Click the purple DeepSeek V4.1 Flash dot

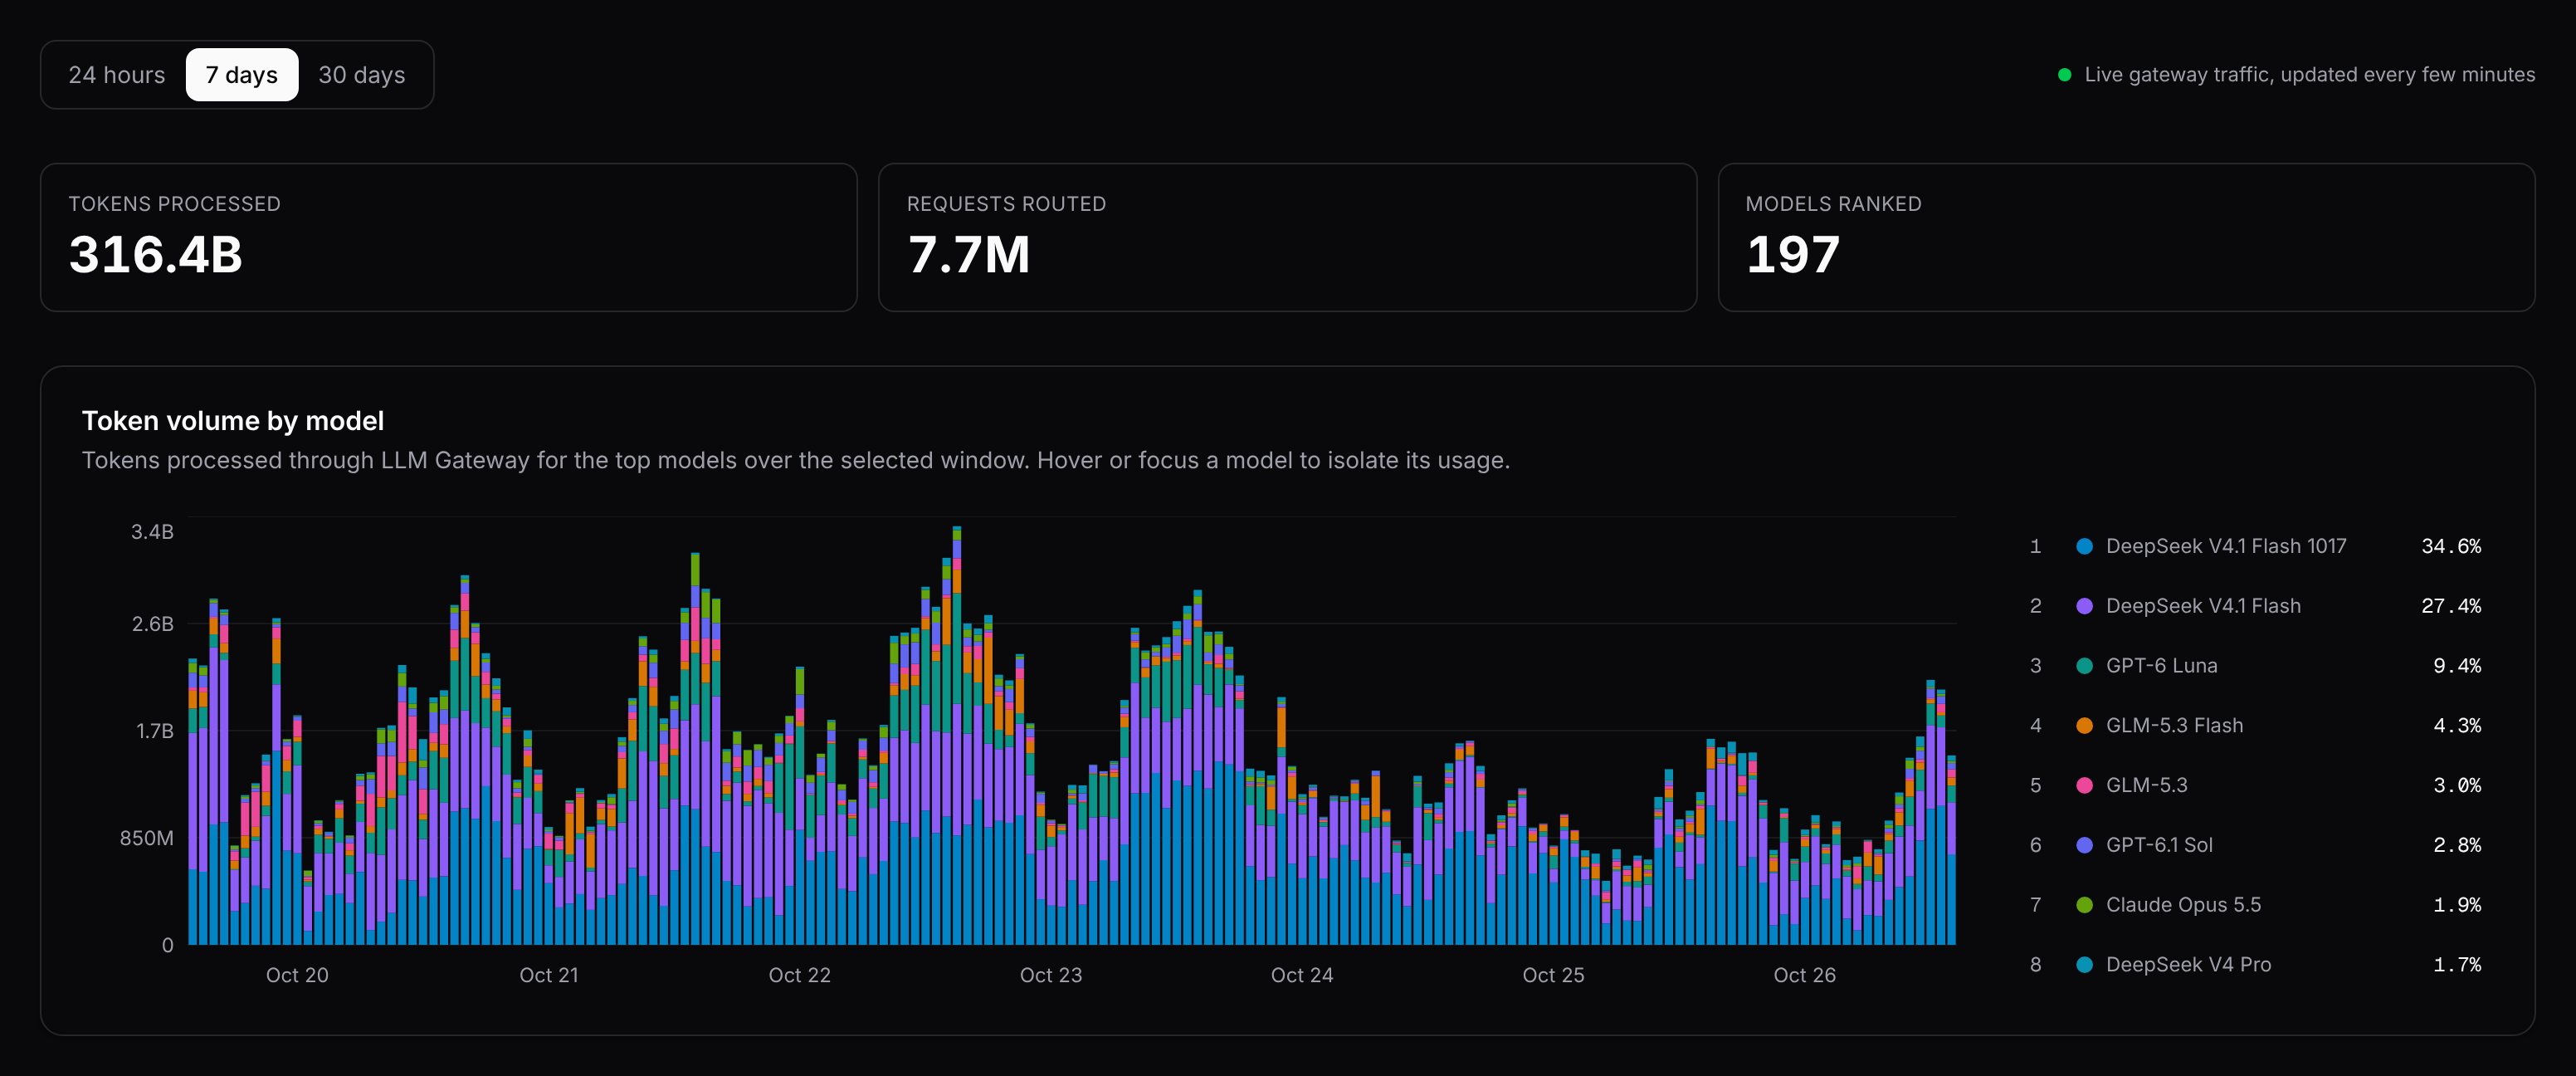(2084, 607)
